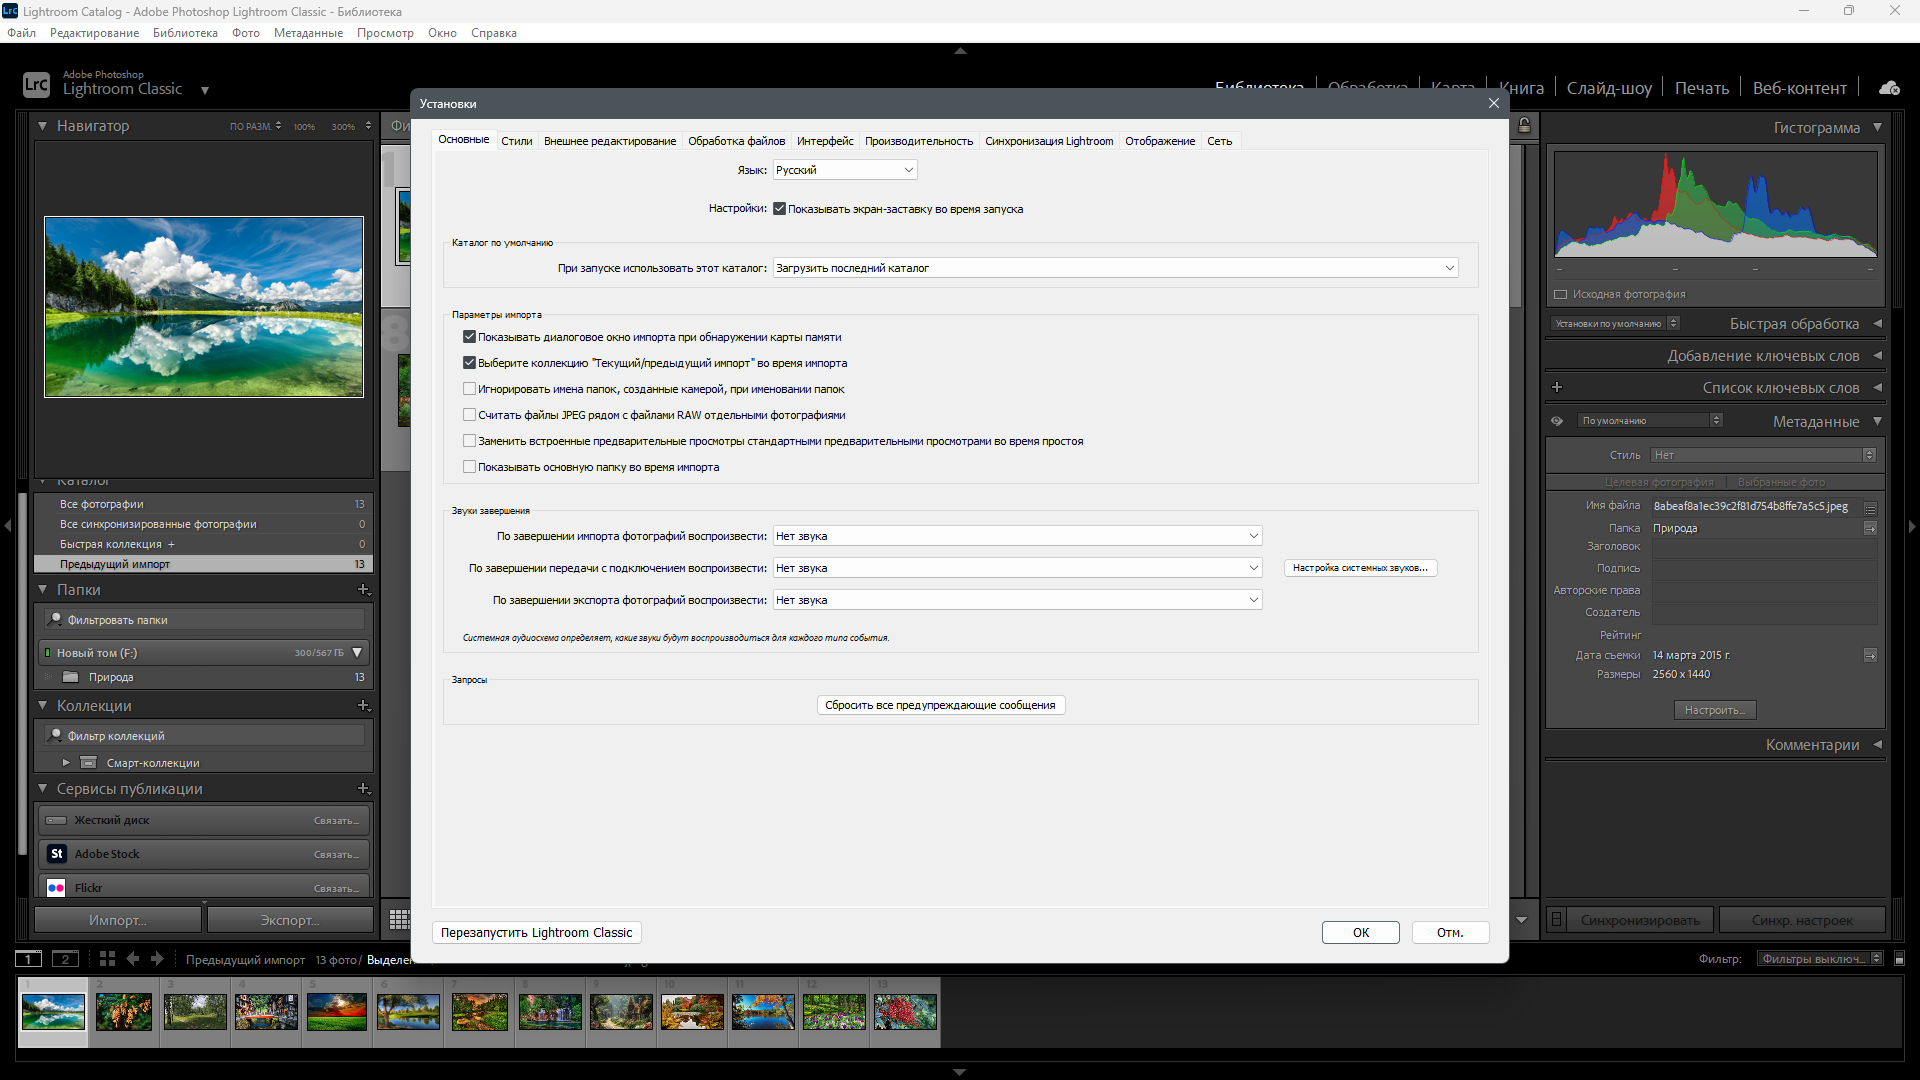This screenshot has height=1080, width=1920.
Task: Toggle metadata panel eye icon
Action: (x=1557, y=421)
